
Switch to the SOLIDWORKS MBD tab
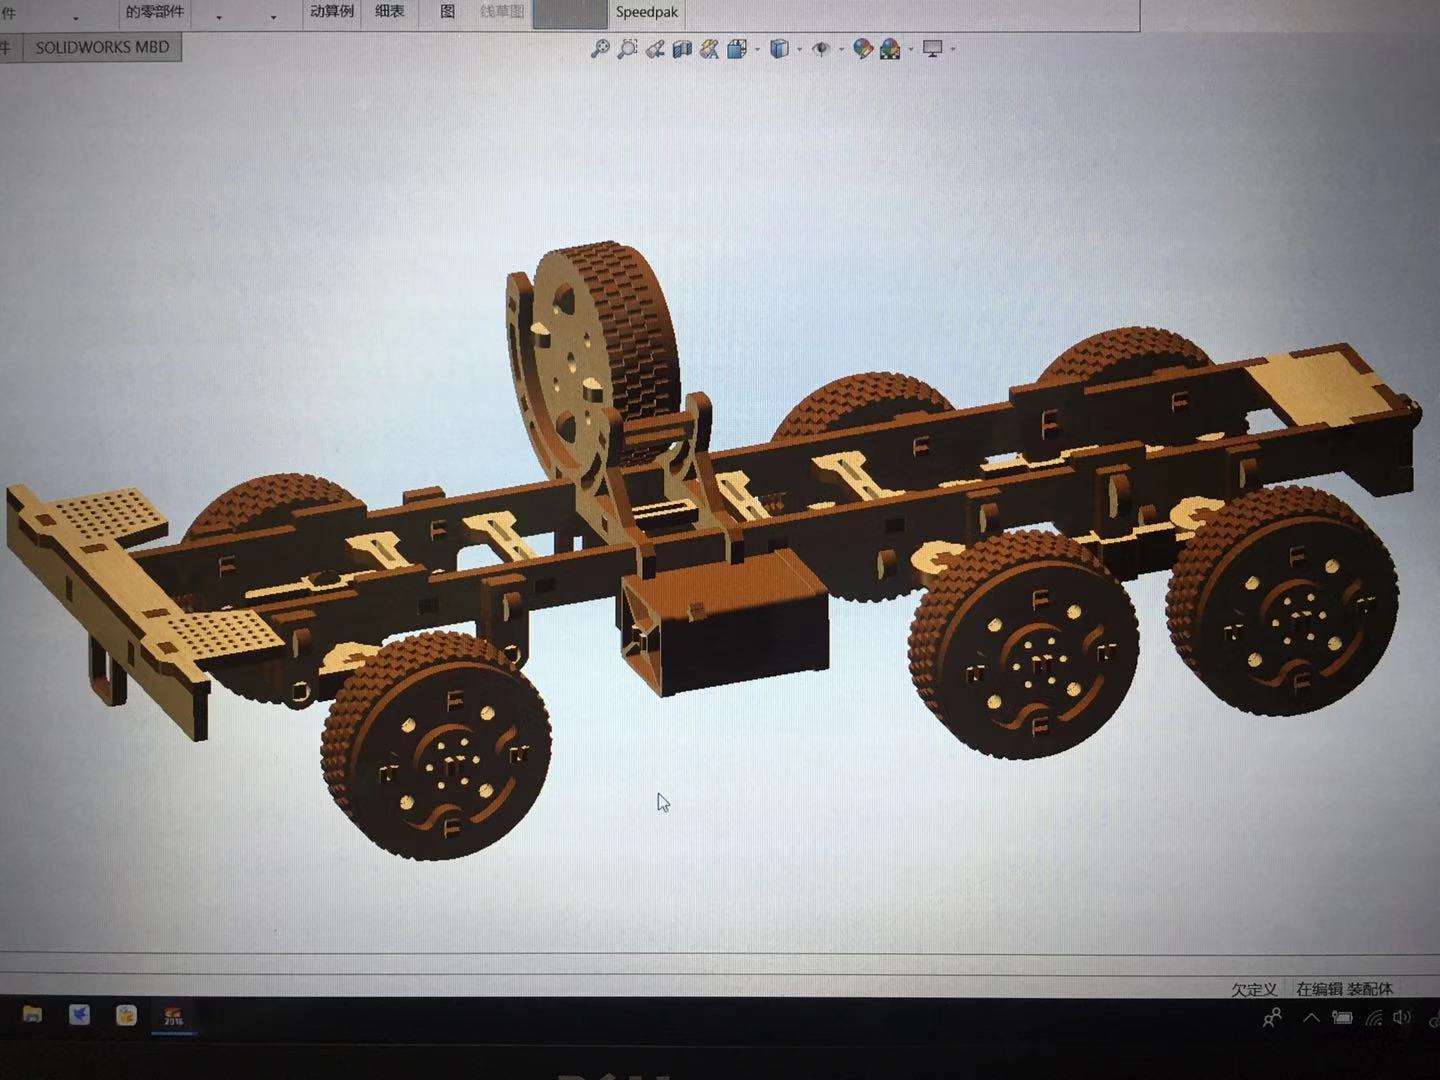102,47
